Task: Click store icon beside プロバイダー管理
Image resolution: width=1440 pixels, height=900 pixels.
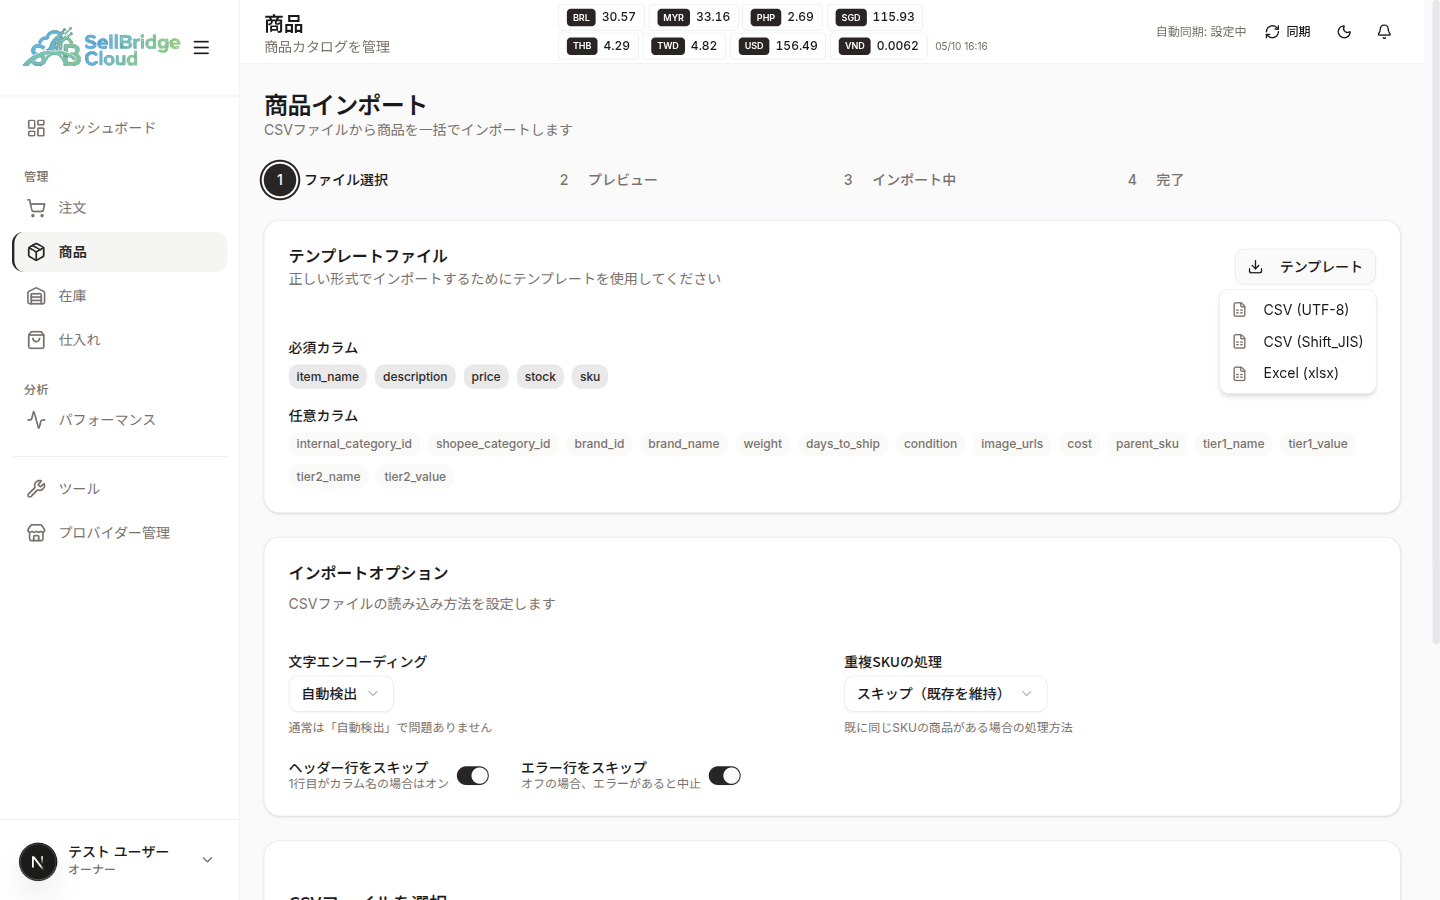Action: pos(36,533)
